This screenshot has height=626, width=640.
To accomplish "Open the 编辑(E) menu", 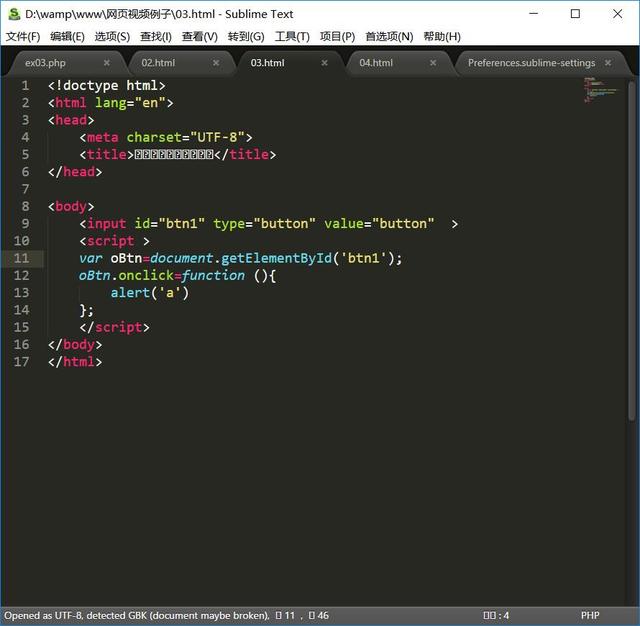I will [67, 37].
